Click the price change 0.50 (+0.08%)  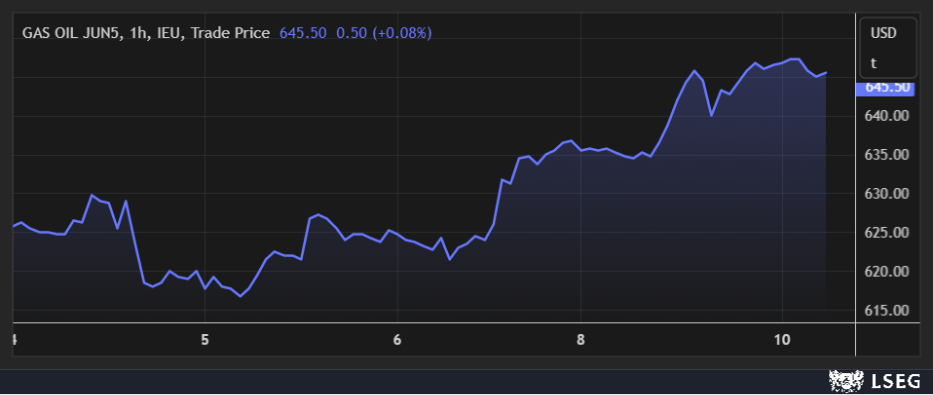(384, 33)
